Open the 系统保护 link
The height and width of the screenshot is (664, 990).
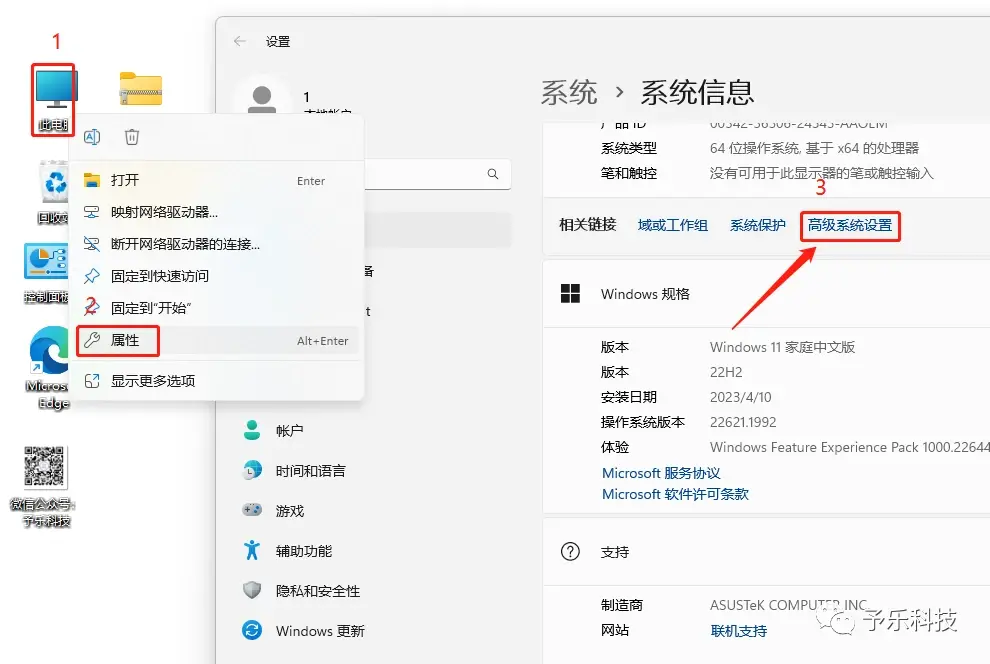point(758,225)
